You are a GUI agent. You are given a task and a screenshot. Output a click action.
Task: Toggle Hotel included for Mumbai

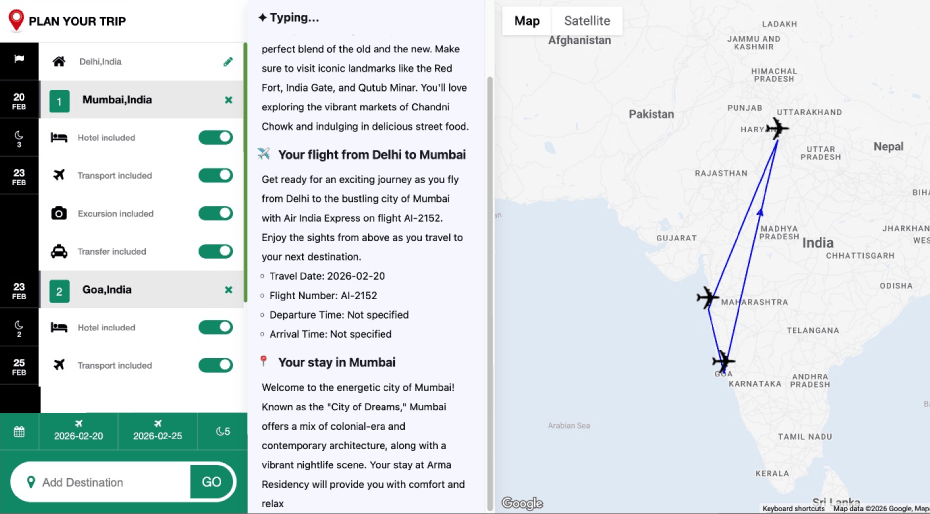click(215, 138)
